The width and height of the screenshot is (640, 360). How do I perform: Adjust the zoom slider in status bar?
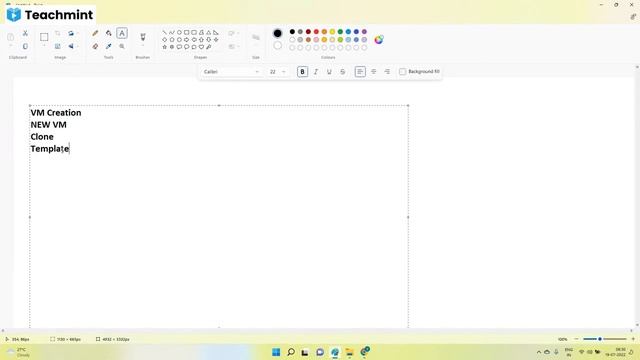[x=604, y=339]
